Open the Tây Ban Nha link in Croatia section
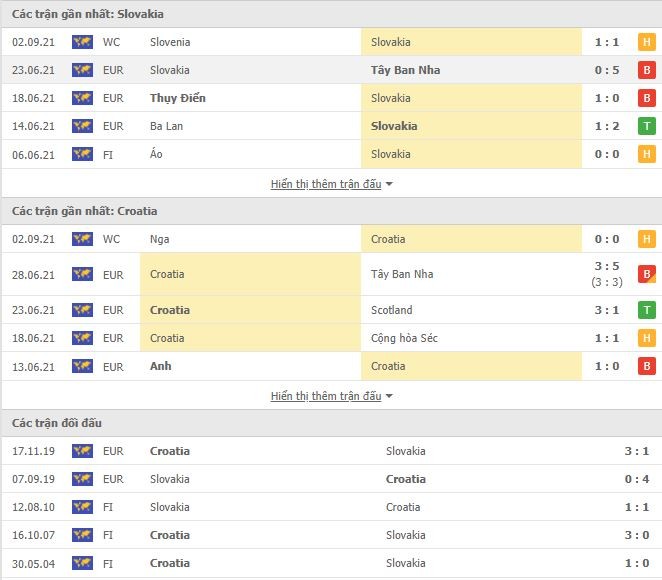 click(402, 274)
